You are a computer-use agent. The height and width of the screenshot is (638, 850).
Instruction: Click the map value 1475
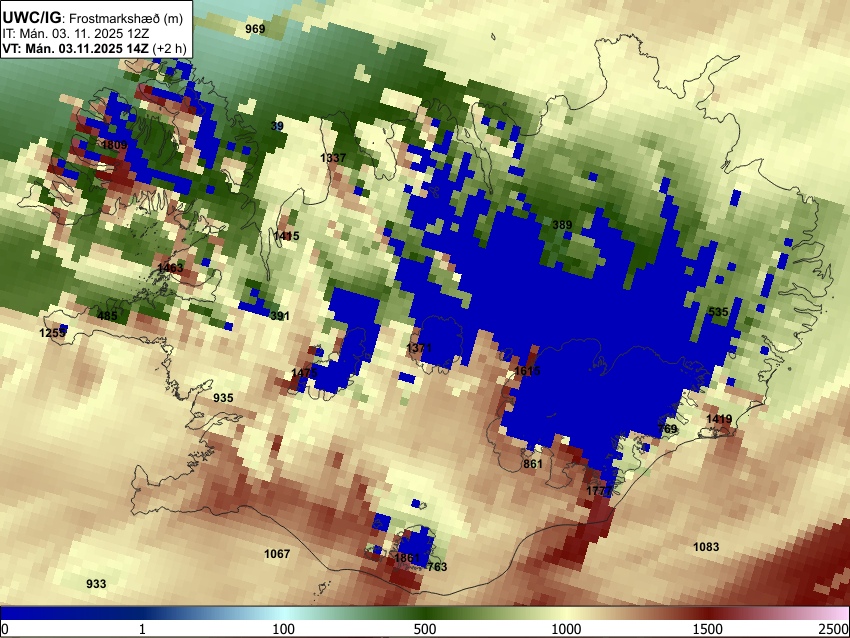[304, 373]
